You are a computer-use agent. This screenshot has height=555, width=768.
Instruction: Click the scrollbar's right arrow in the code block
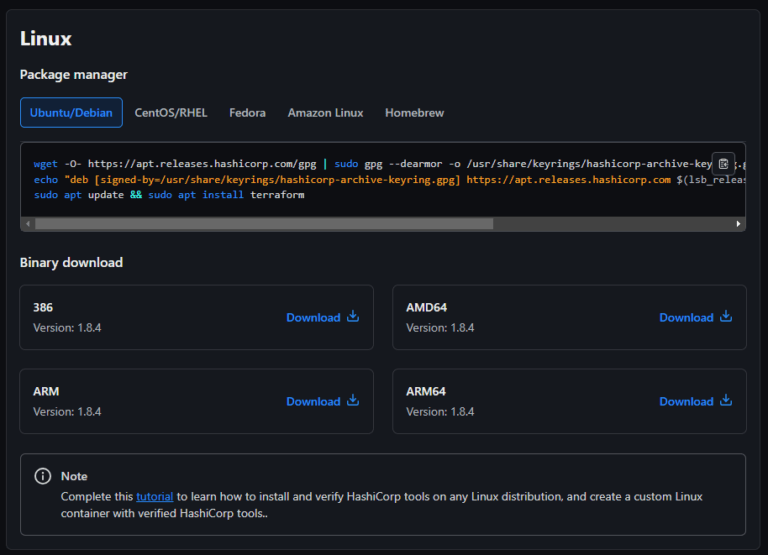pos(738,224)
